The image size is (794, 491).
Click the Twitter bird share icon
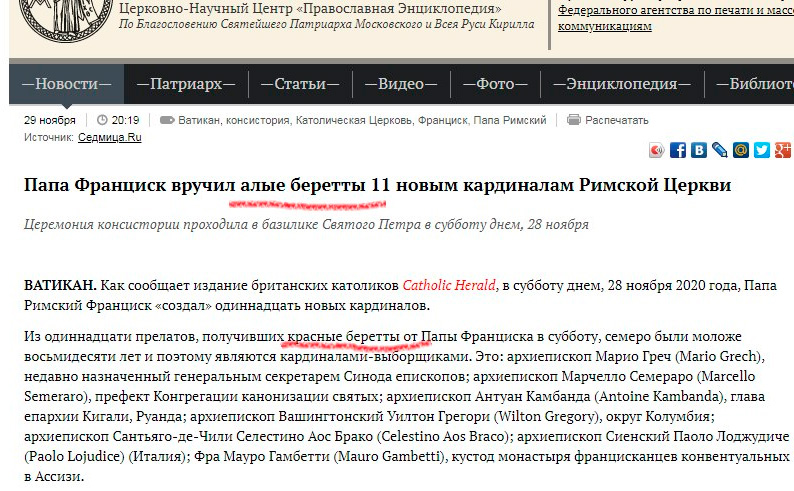click(762, 151)
